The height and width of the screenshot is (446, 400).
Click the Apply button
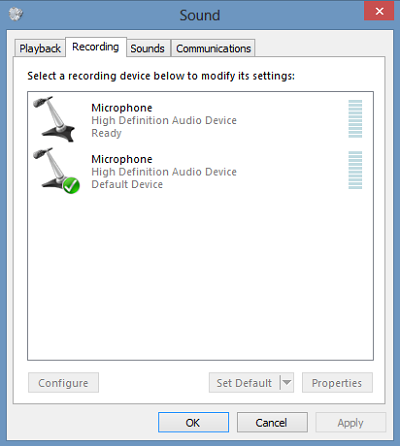pos(351,422)
